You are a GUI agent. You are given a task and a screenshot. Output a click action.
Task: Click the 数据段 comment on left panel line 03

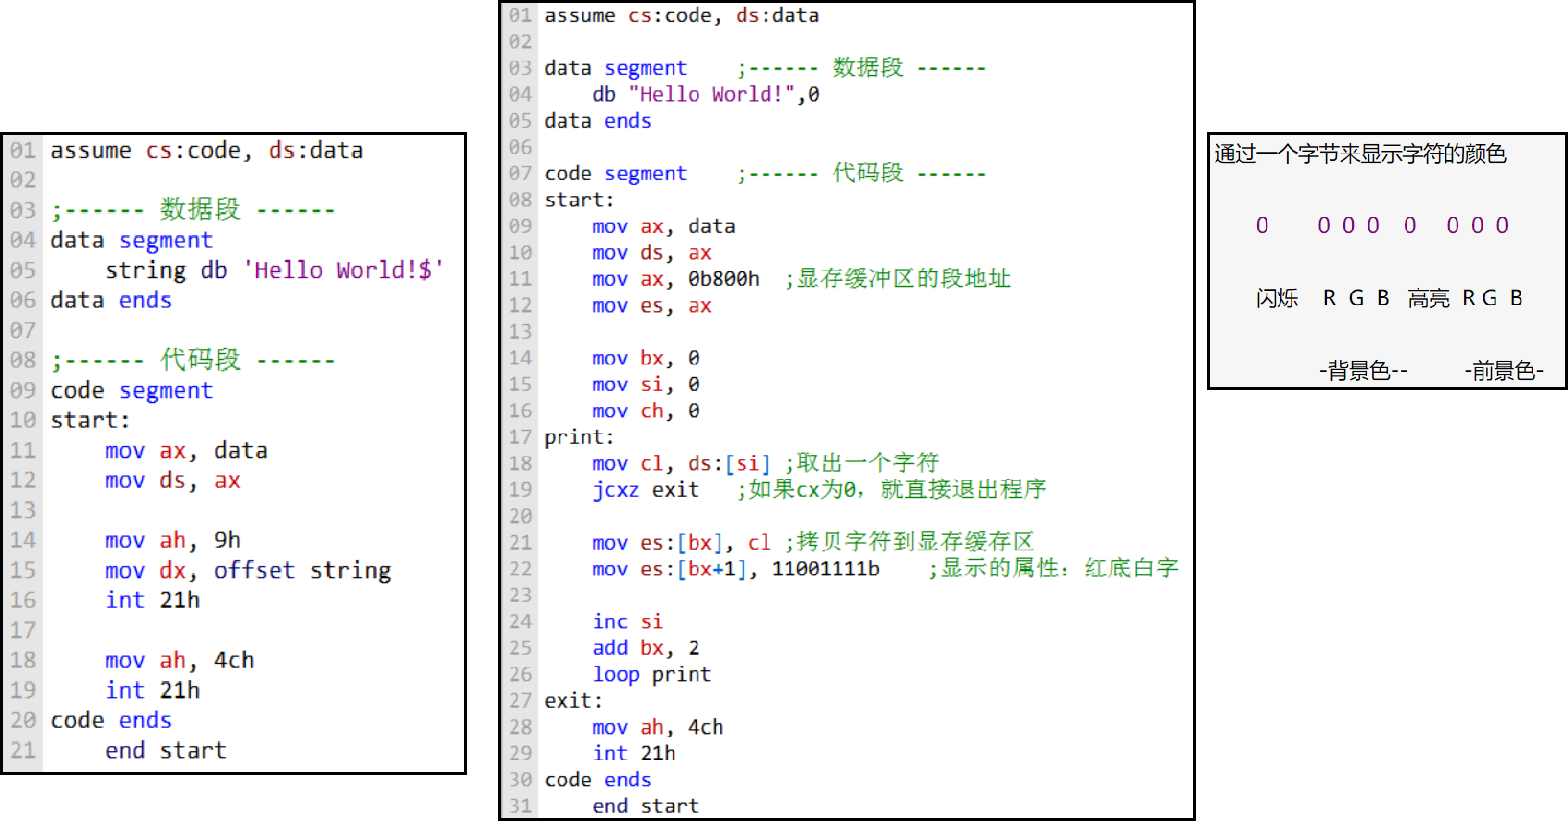[x=193, y=210]
